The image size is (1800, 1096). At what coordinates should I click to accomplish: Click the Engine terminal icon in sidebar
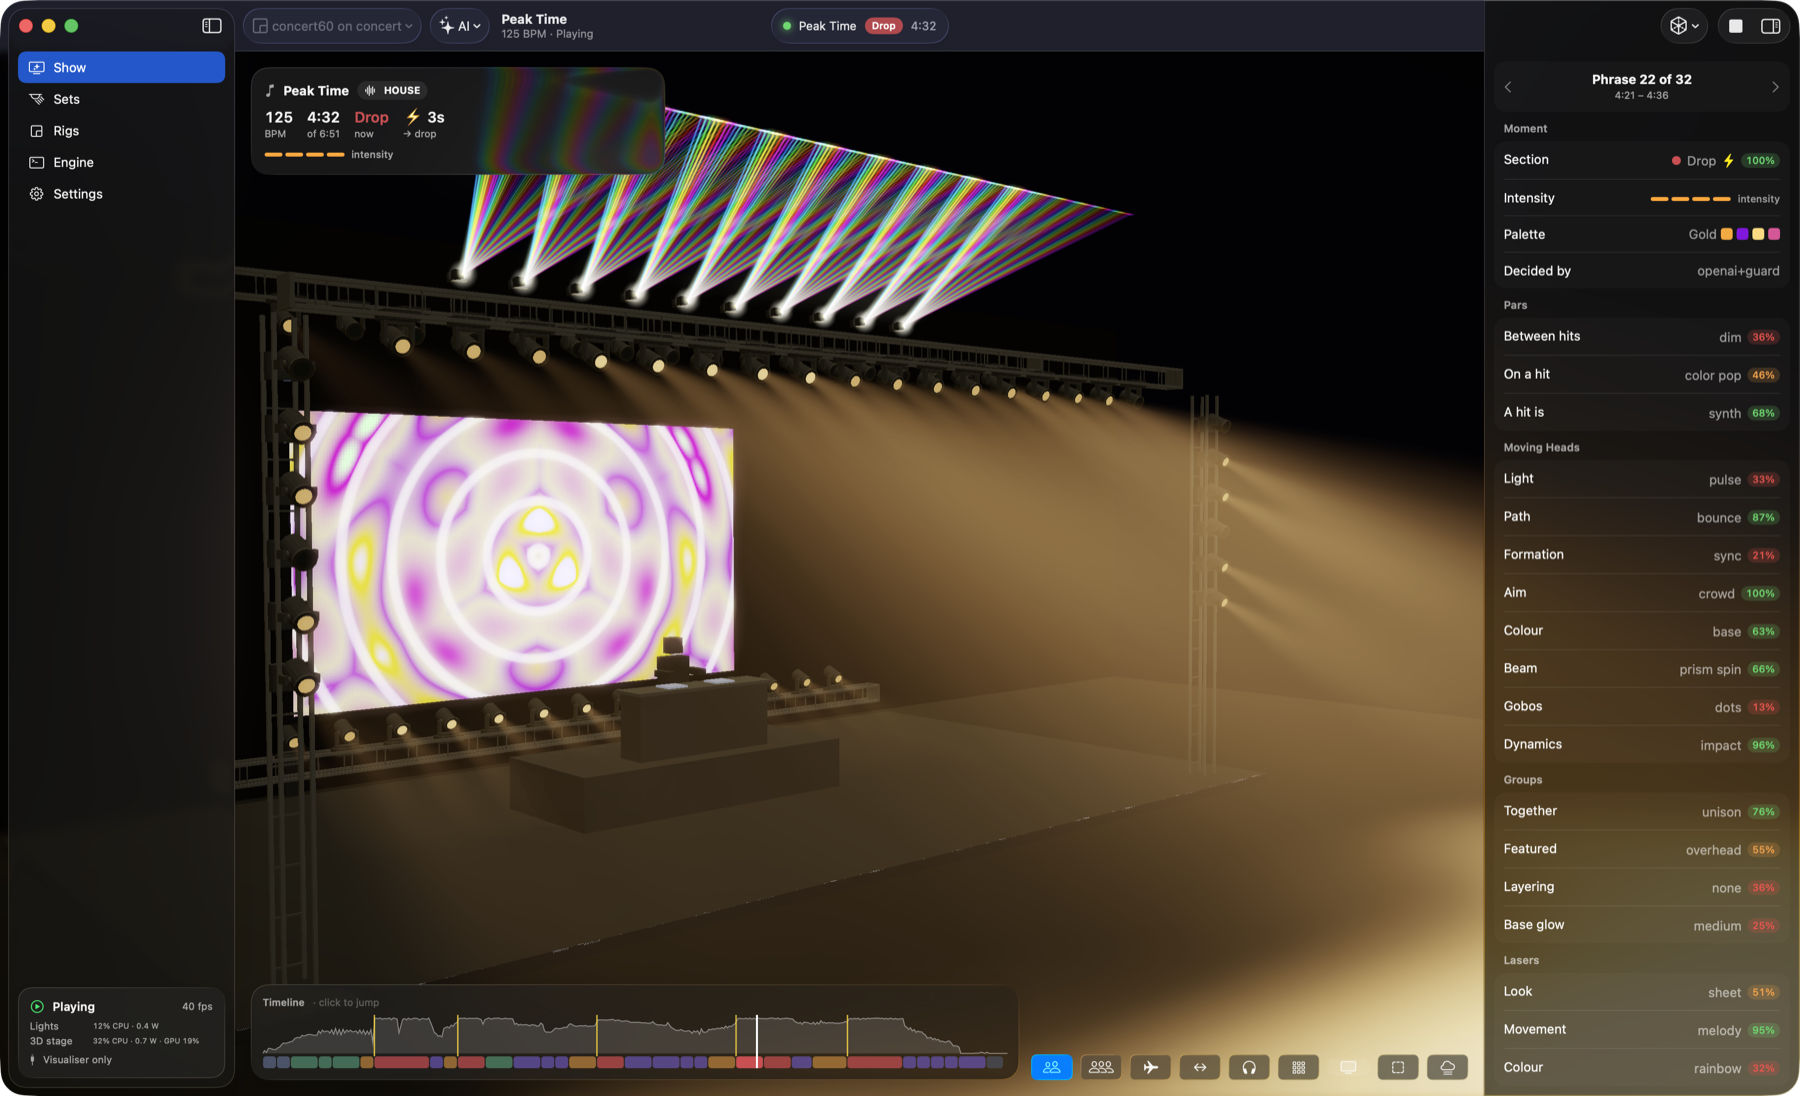click(x=37, y=162)
